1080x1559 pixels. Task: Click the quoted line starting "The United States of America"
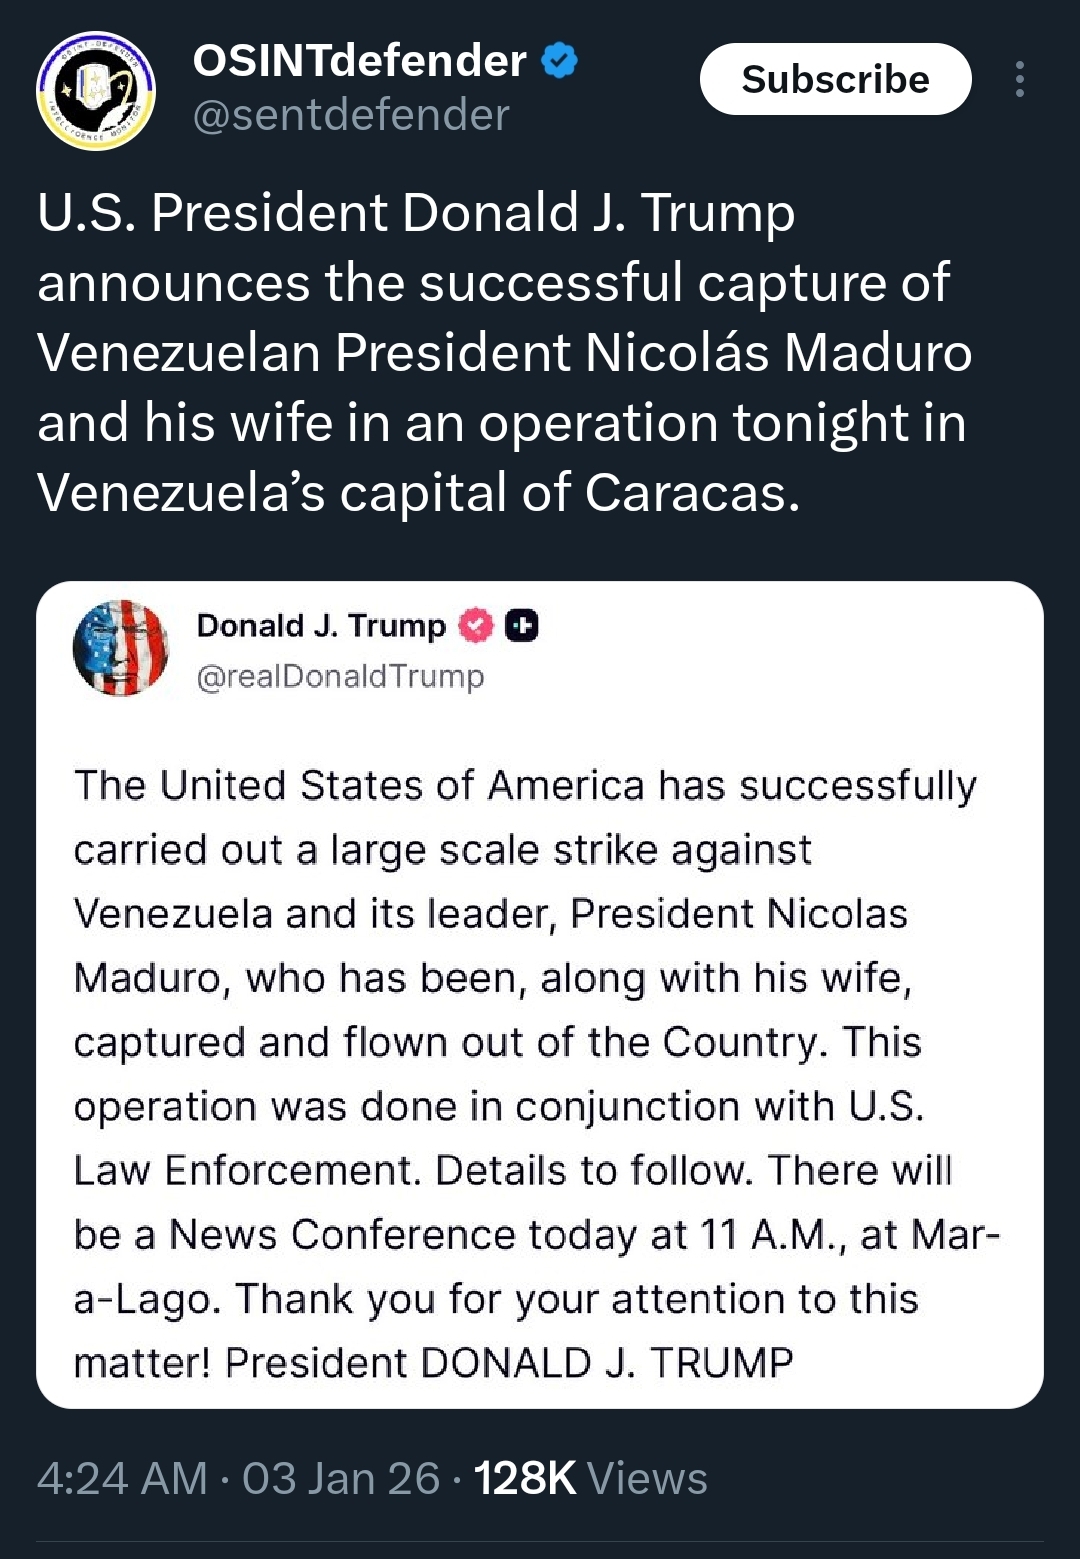525,786
